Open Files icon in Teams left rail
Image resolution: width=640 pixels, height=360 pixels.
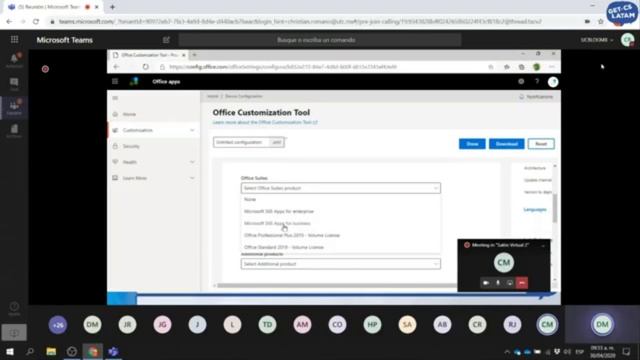point(14,131)
